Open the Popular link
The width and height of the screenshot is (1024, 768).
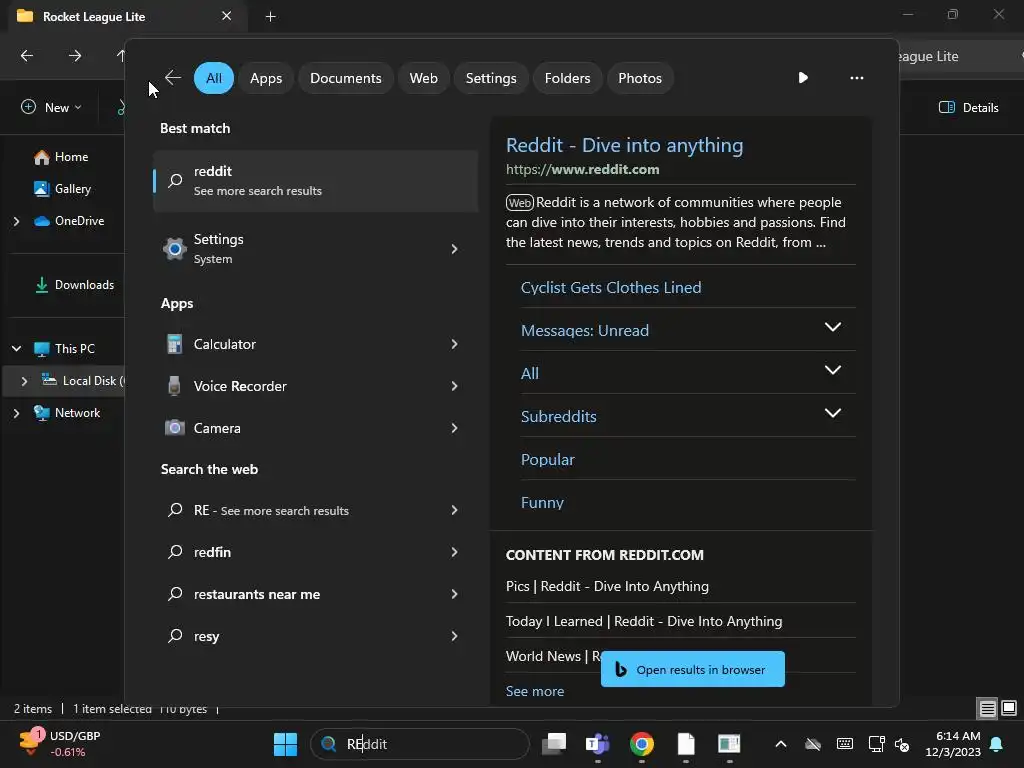click(x=547, y=460)
